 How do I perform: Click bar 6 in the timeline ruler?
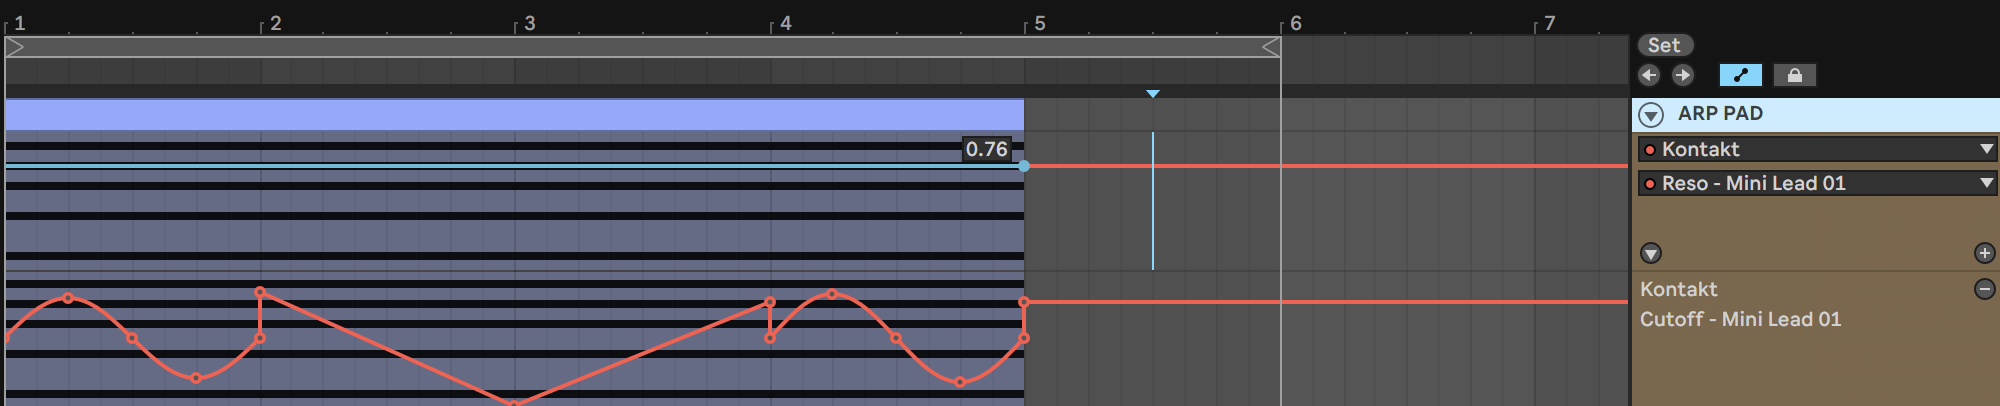coord(1295,23)
